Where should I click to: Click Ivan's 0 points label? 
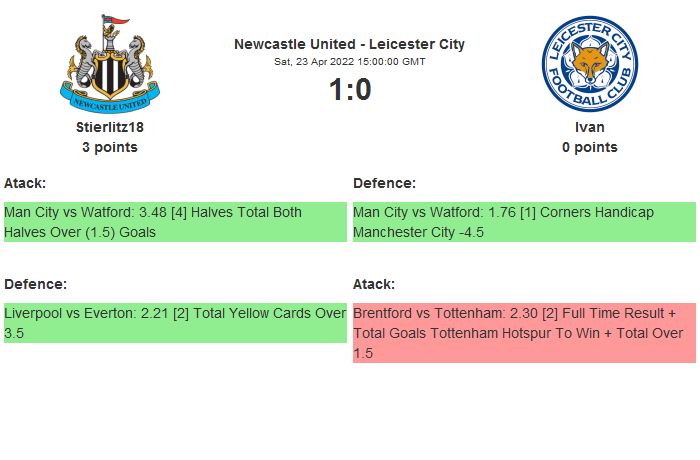[589, 147]
